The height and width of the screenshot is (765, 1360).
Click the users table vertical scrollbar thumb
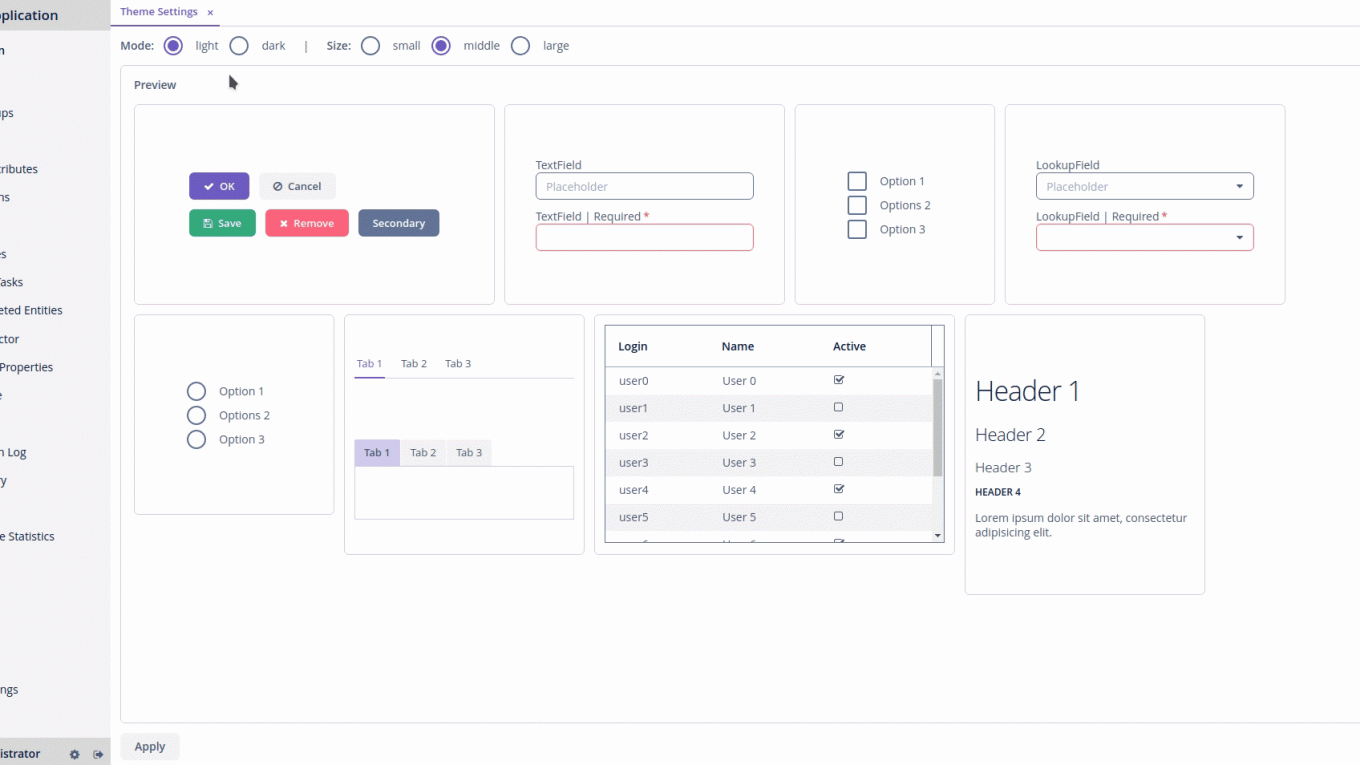point(938,427)
